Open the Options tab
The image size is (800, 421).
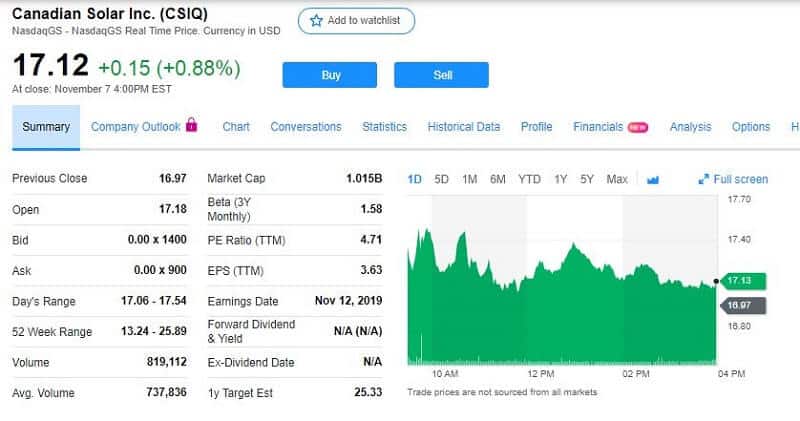751,127
